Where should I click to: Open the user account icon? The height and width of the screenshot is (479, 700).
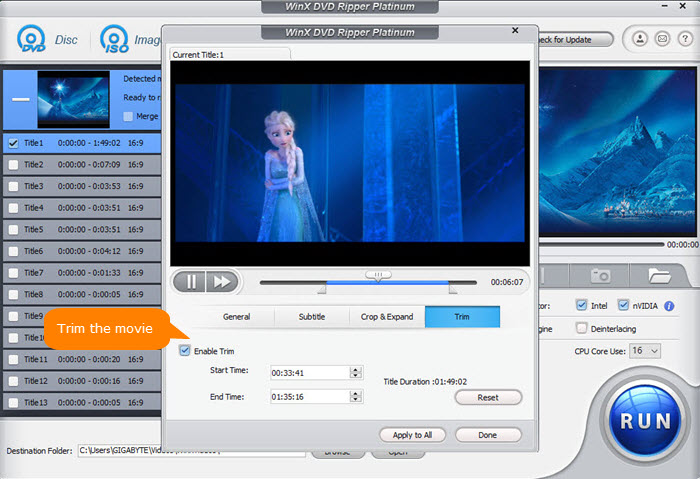pos(640,39)
